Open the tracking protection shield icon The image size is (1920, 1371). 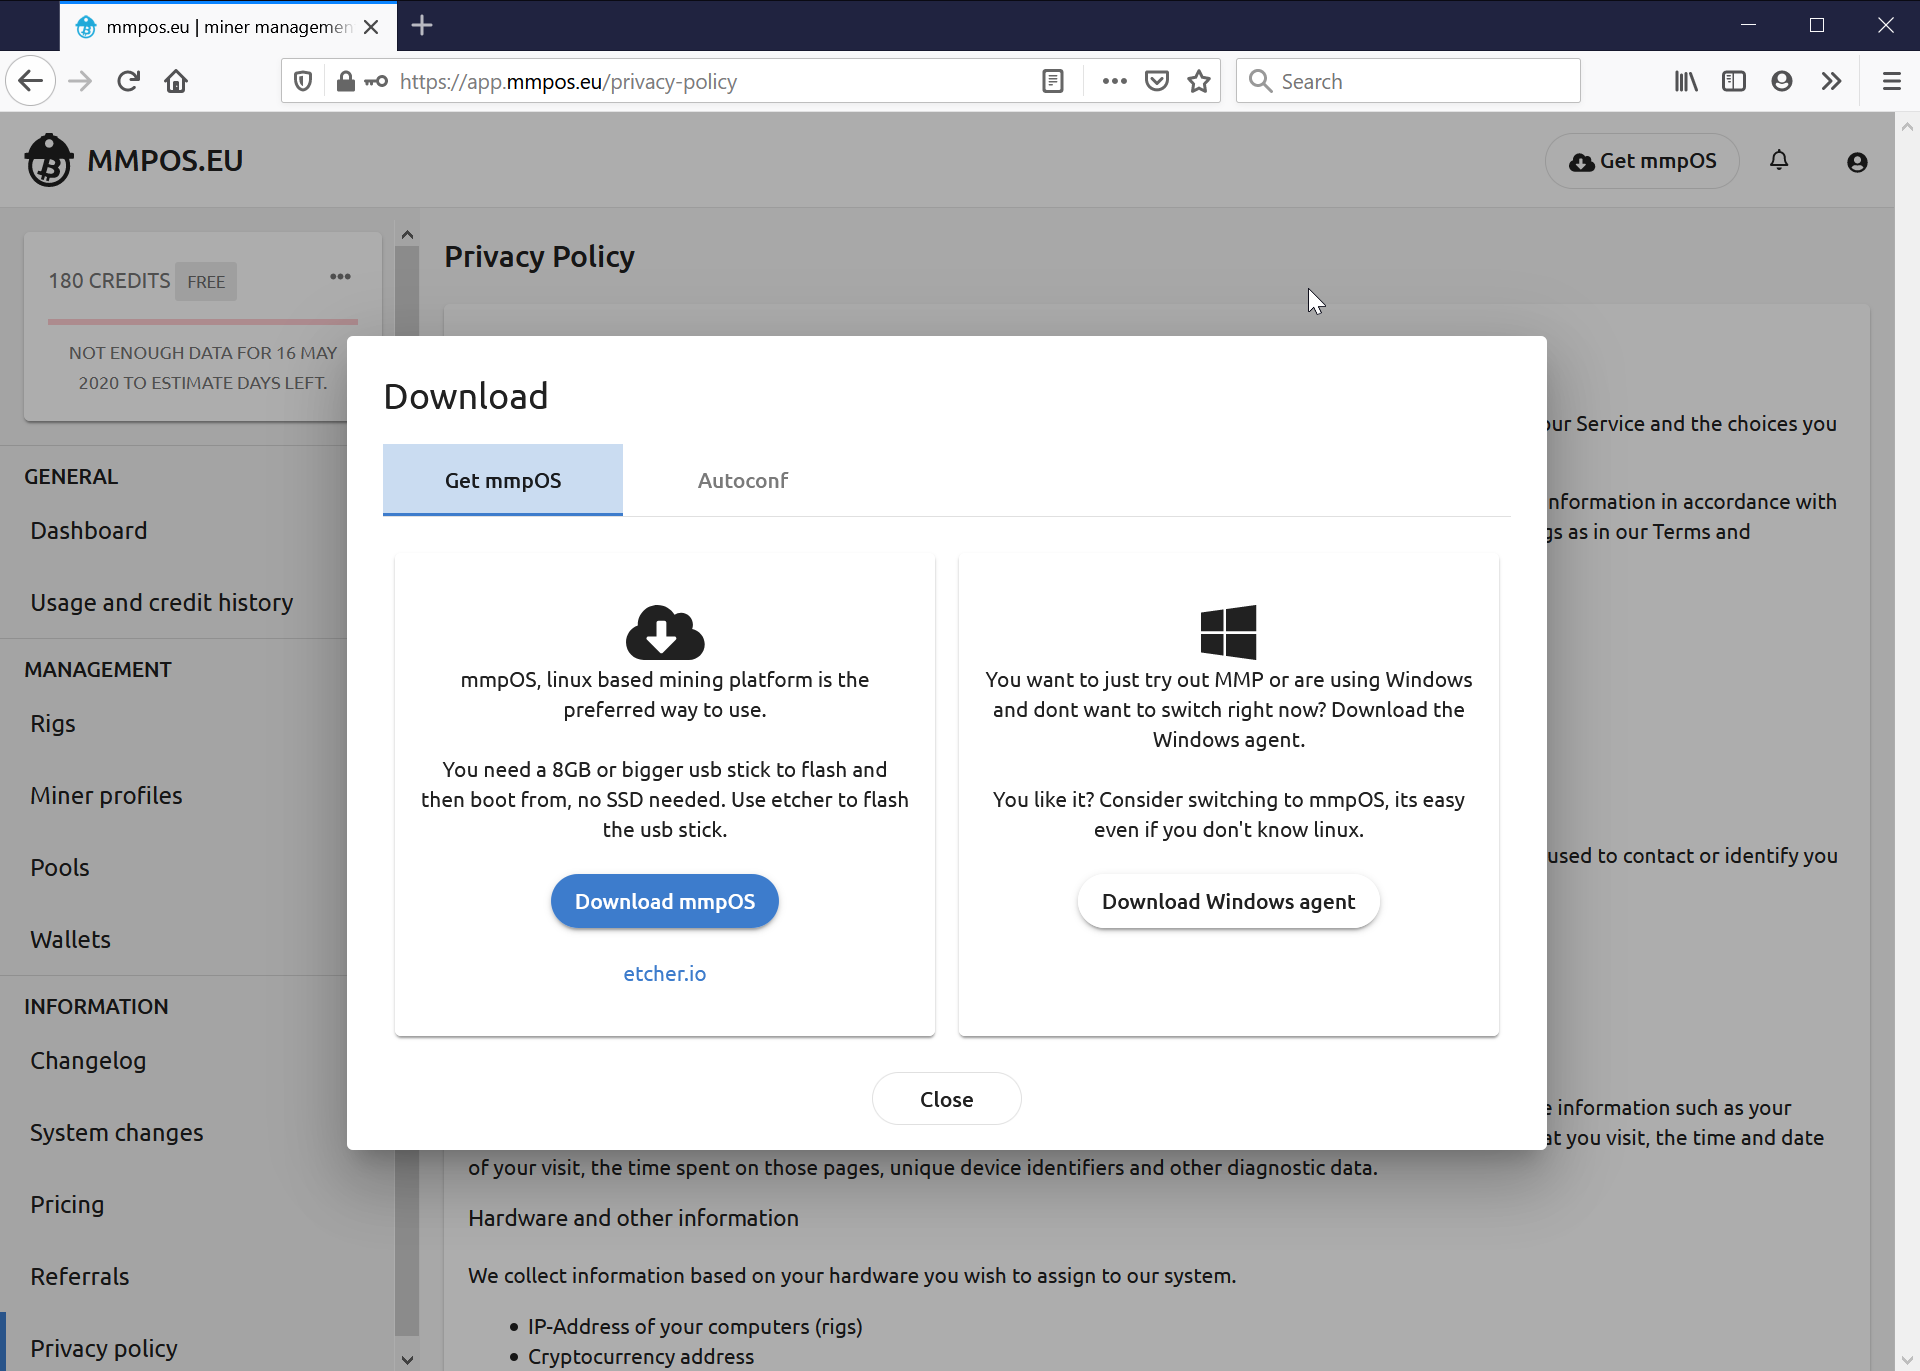tap(303, 81)
